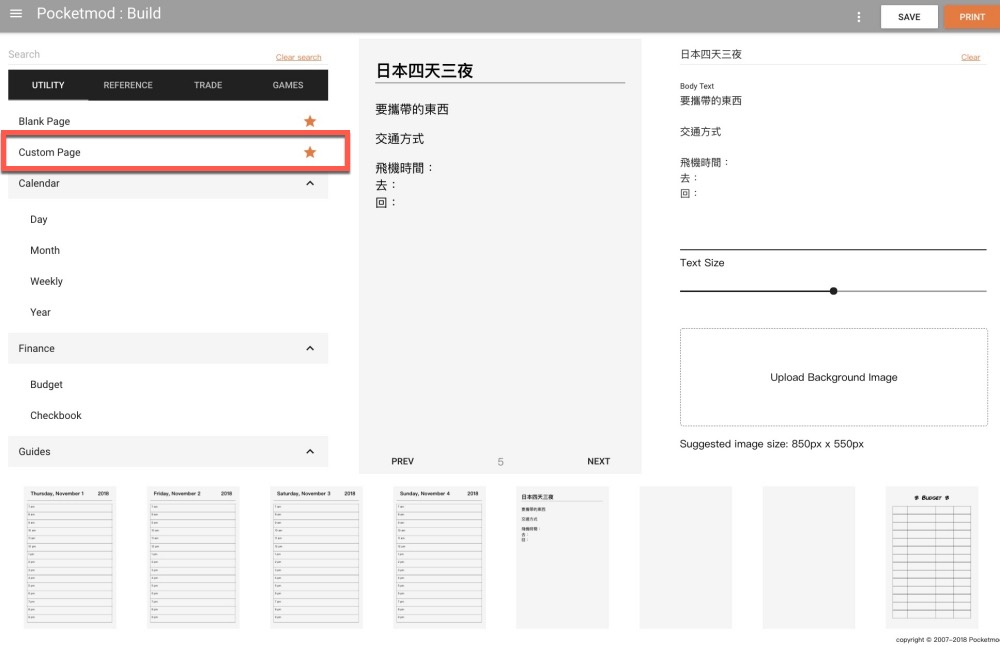
Task: Click the Text Size slider handle
Action: pyautogui.click(x=833, y=291)
